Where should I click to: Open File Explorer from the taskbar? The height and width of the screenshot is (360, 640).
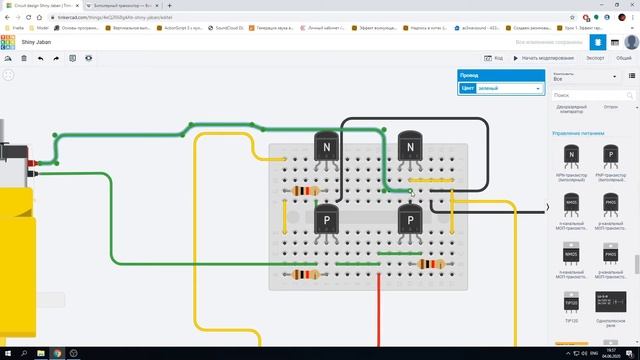click(x=41, y=353)
